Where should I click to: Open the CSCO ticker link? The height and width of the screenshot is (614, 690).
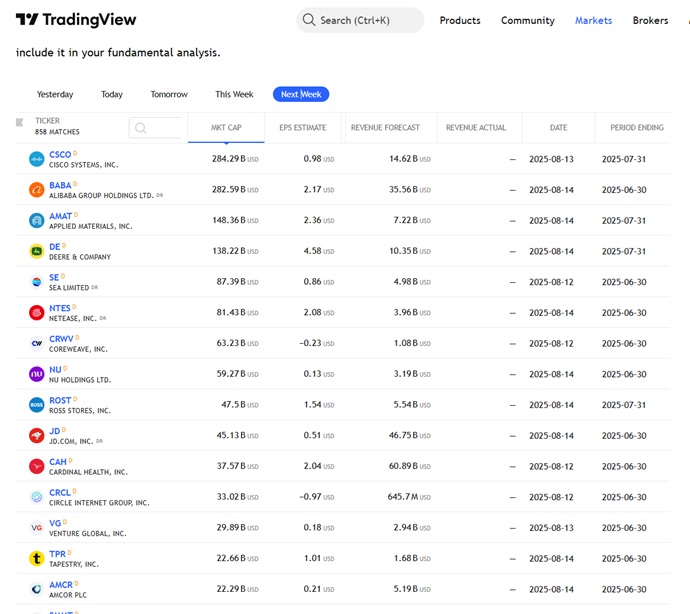pos(60,154)
